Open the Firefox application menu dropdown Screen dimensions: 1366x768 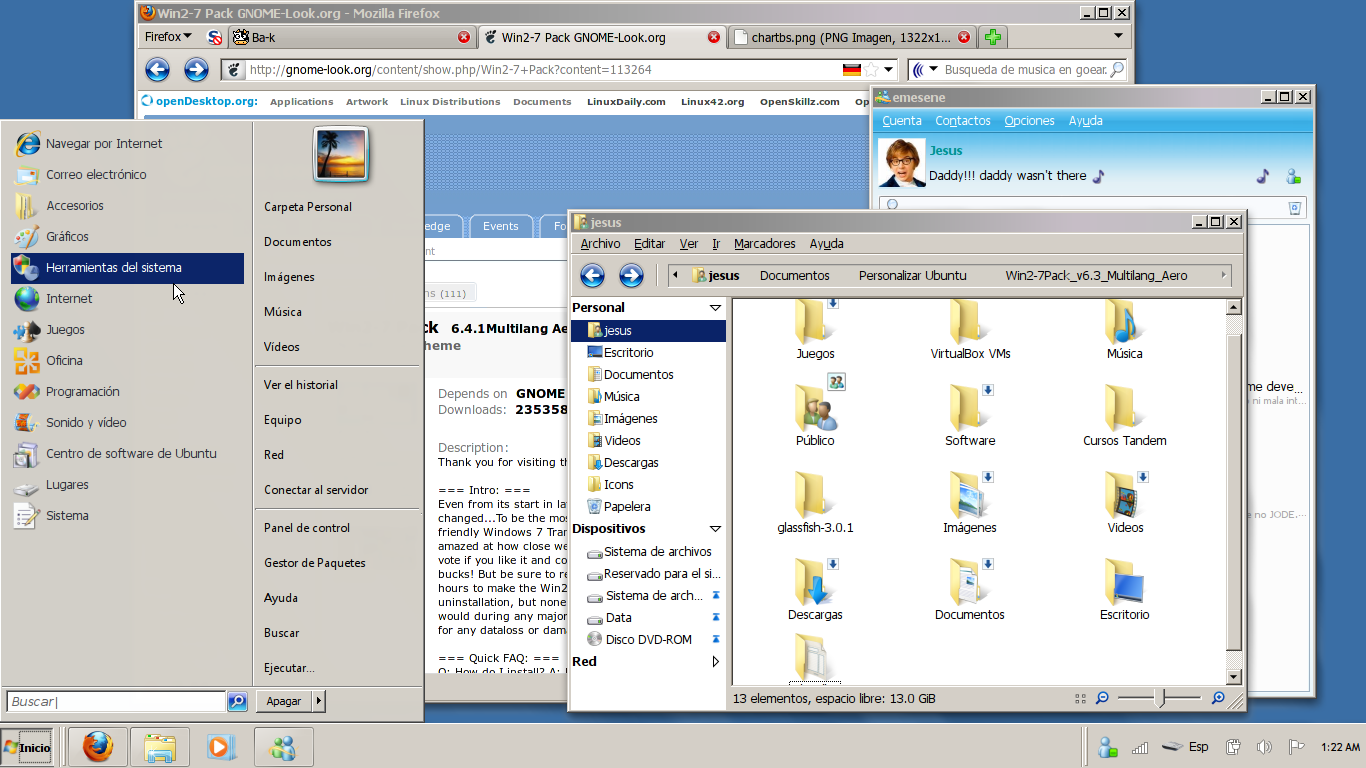168,37
